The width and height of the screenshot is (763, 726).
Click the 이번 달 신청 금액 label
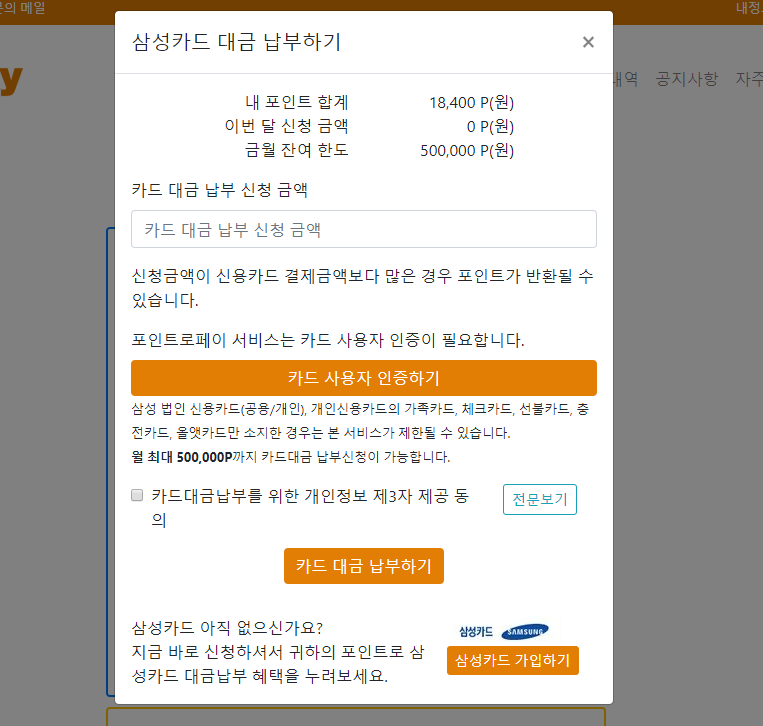pyautogui.click(x=287, y=127)
